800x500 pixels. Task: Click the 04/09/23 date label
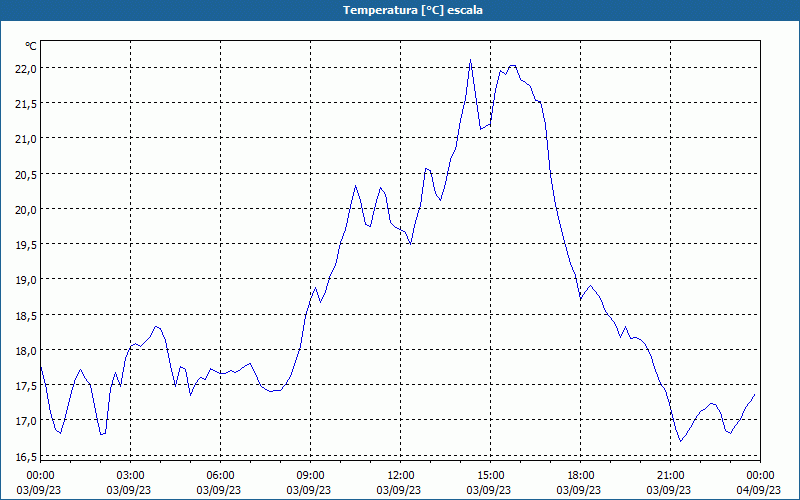(759, 490)
